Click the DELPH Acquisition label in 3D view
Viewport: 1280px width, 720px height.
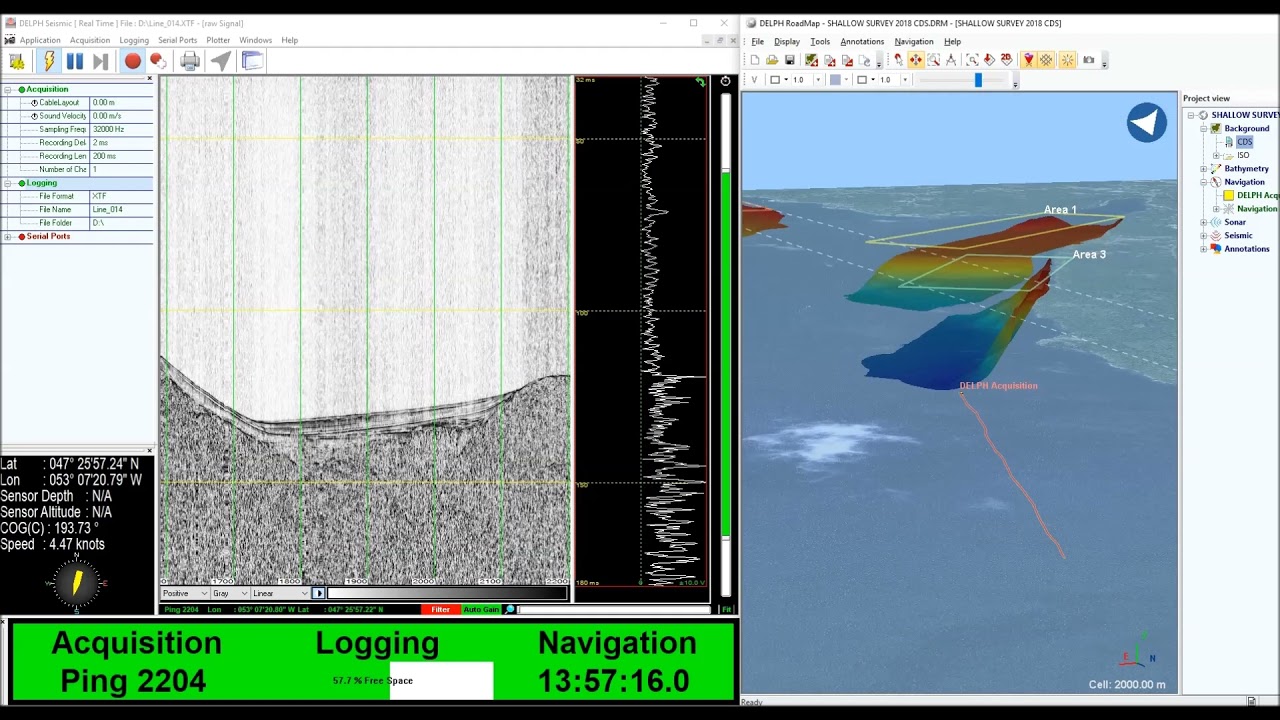pyautogui.click(x=998, y=386)
